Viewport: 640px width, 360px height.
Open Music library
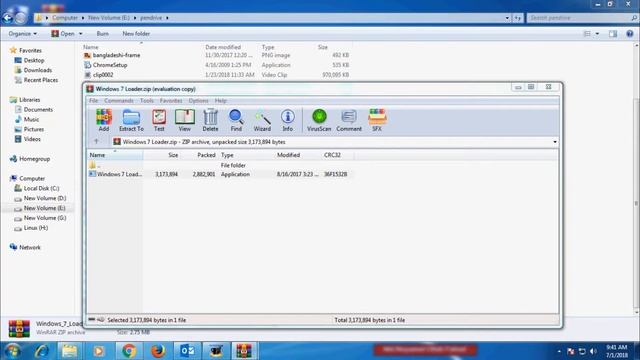[x=31, y=120]
